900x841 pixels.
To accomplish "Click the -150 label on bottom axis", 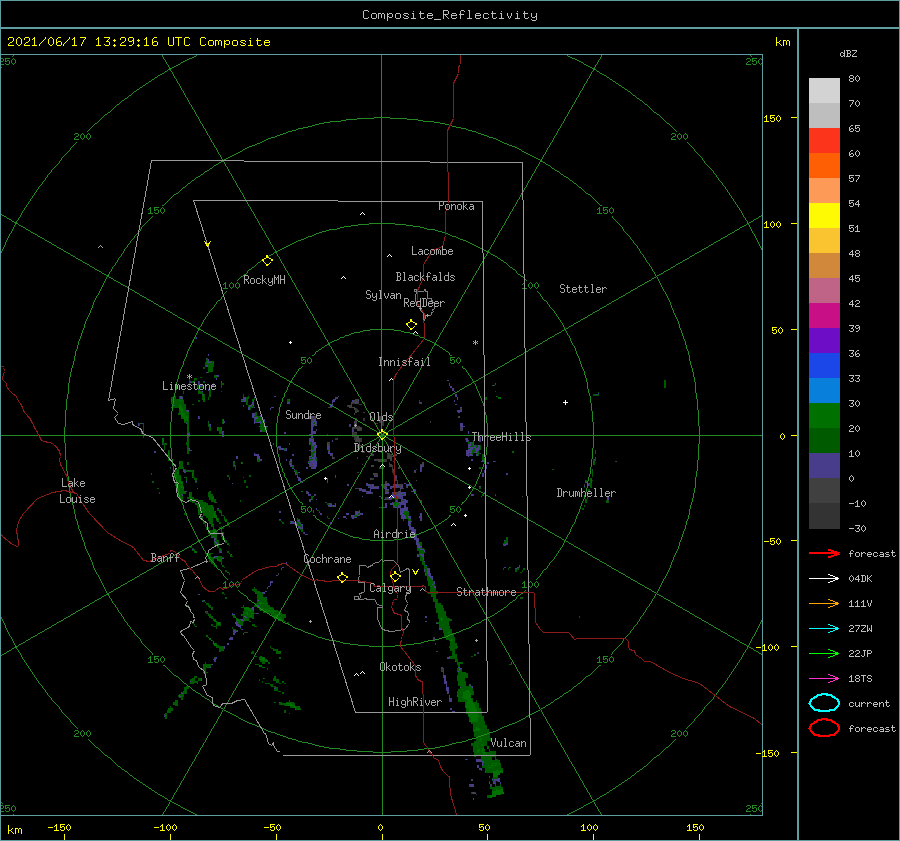I will [x=59, y=827].
